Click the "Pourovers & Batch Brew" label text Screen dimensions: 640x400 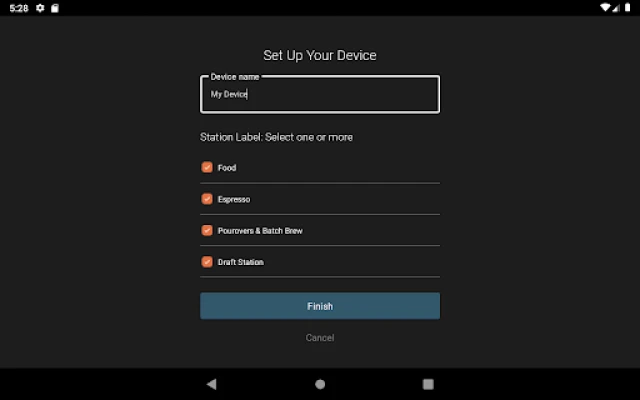[x=260, y=231]
